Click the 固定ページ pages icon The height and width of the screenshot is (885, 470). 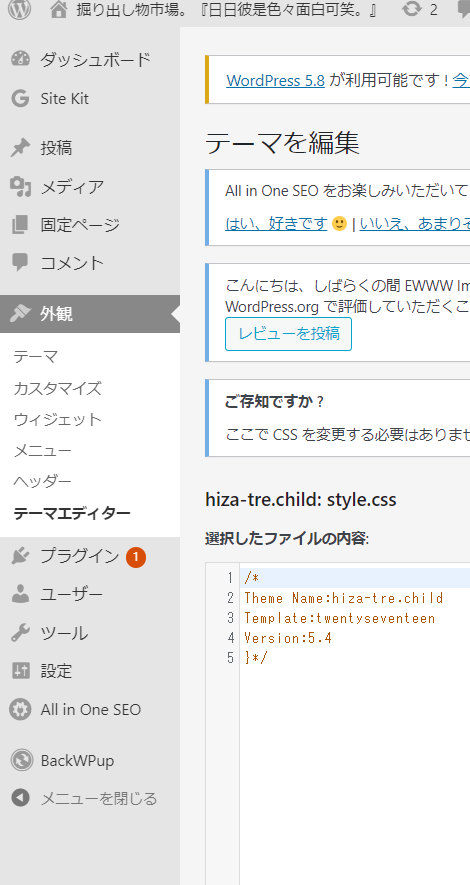20,225
